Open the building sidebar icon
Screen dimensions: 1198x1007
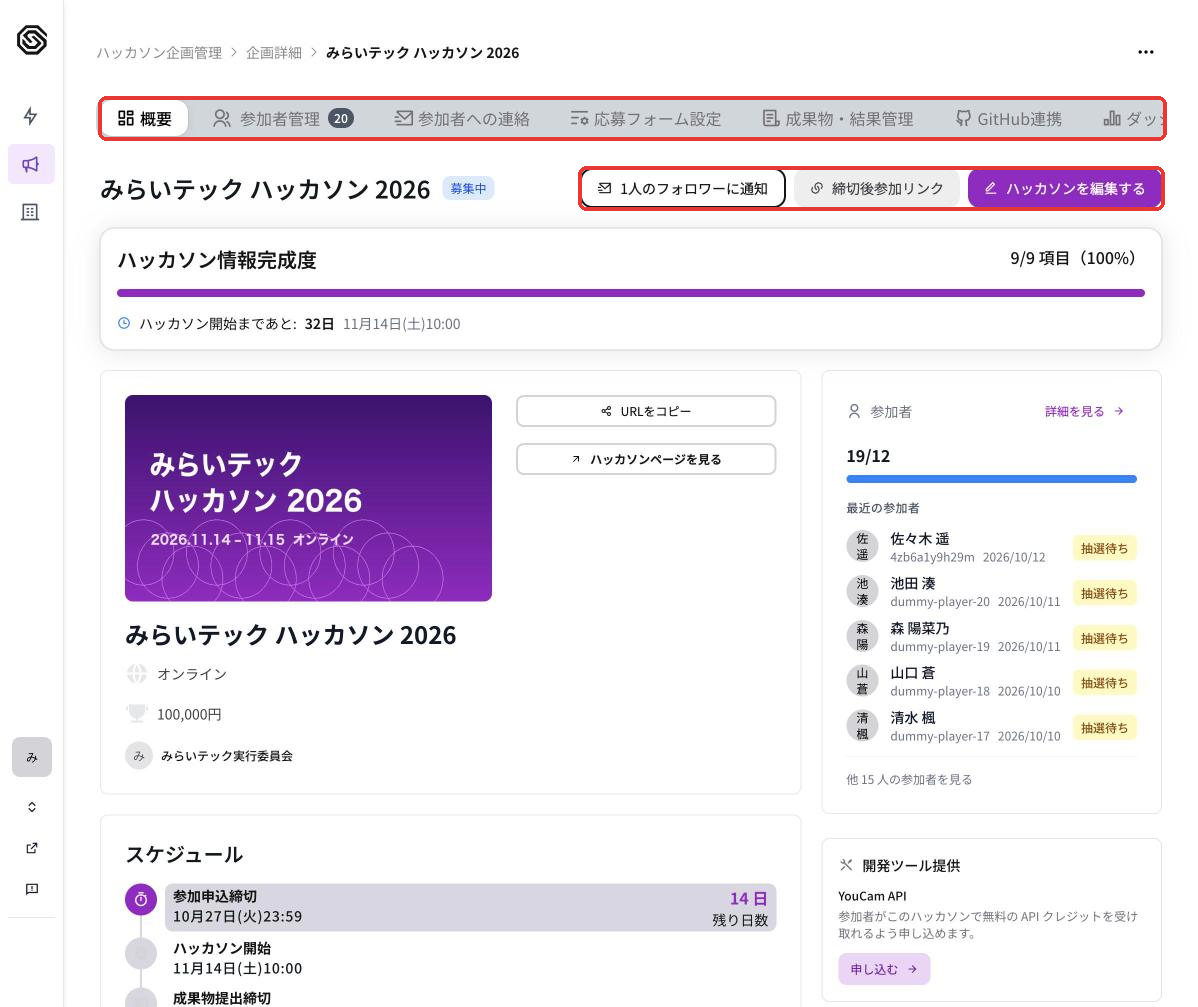[31, 212]
